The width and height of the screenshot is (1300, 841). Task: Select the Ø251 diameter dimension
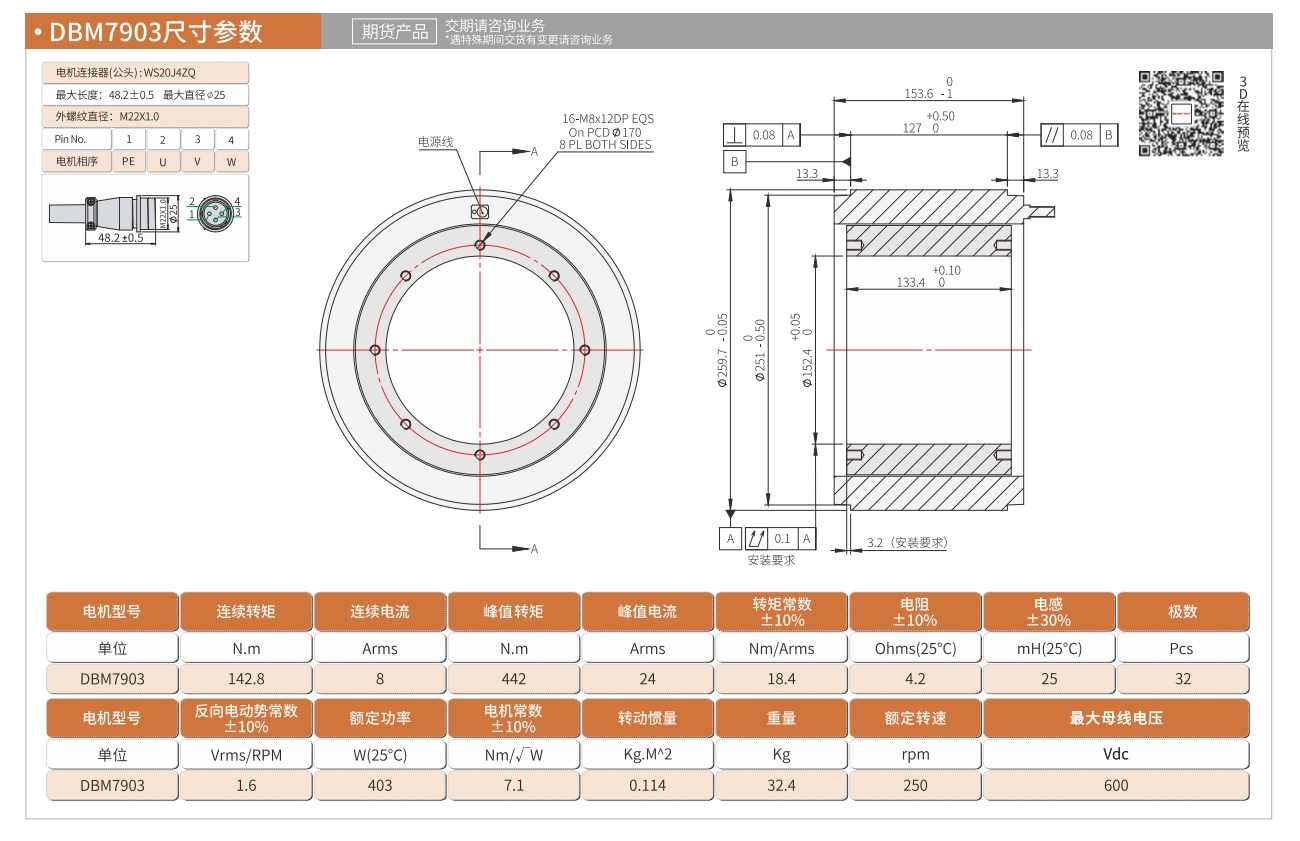click(754, 352)
